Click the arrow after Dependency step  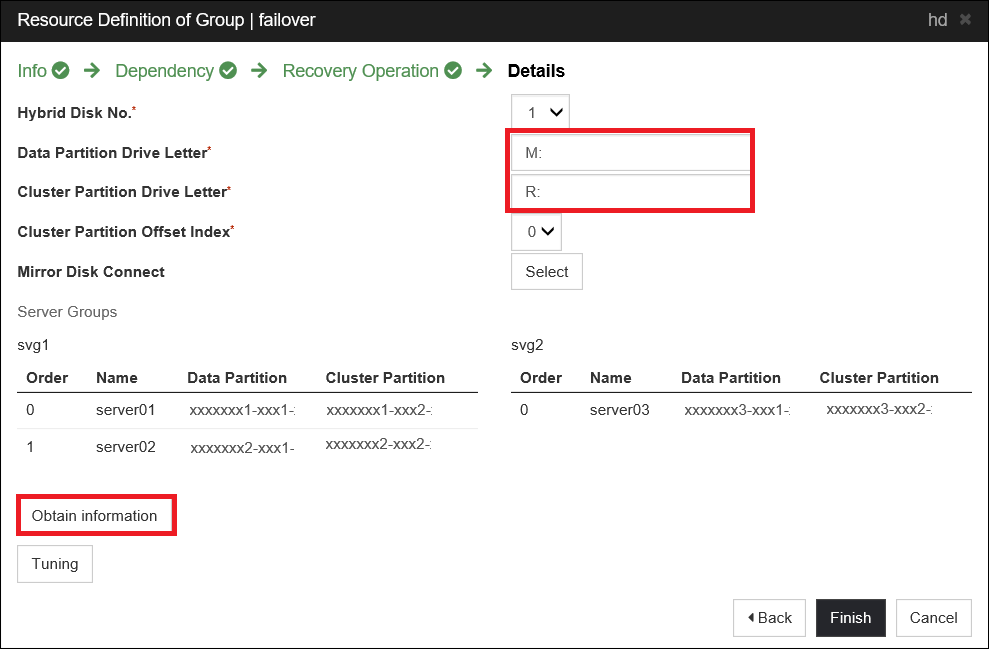258,70
